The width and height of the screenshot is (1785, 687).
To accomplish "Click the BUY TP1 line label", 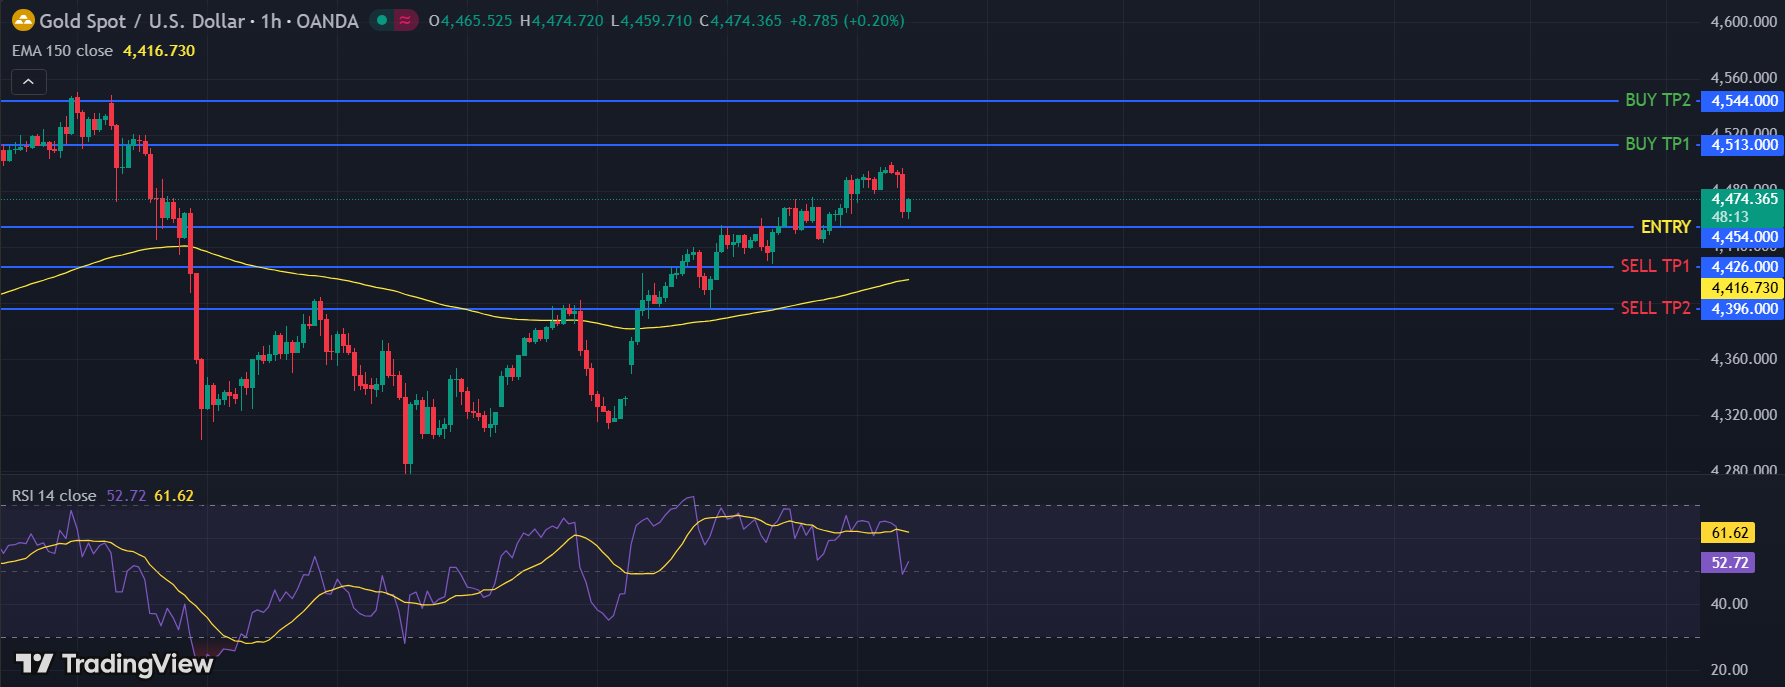I will click(x=1657, y=144).
